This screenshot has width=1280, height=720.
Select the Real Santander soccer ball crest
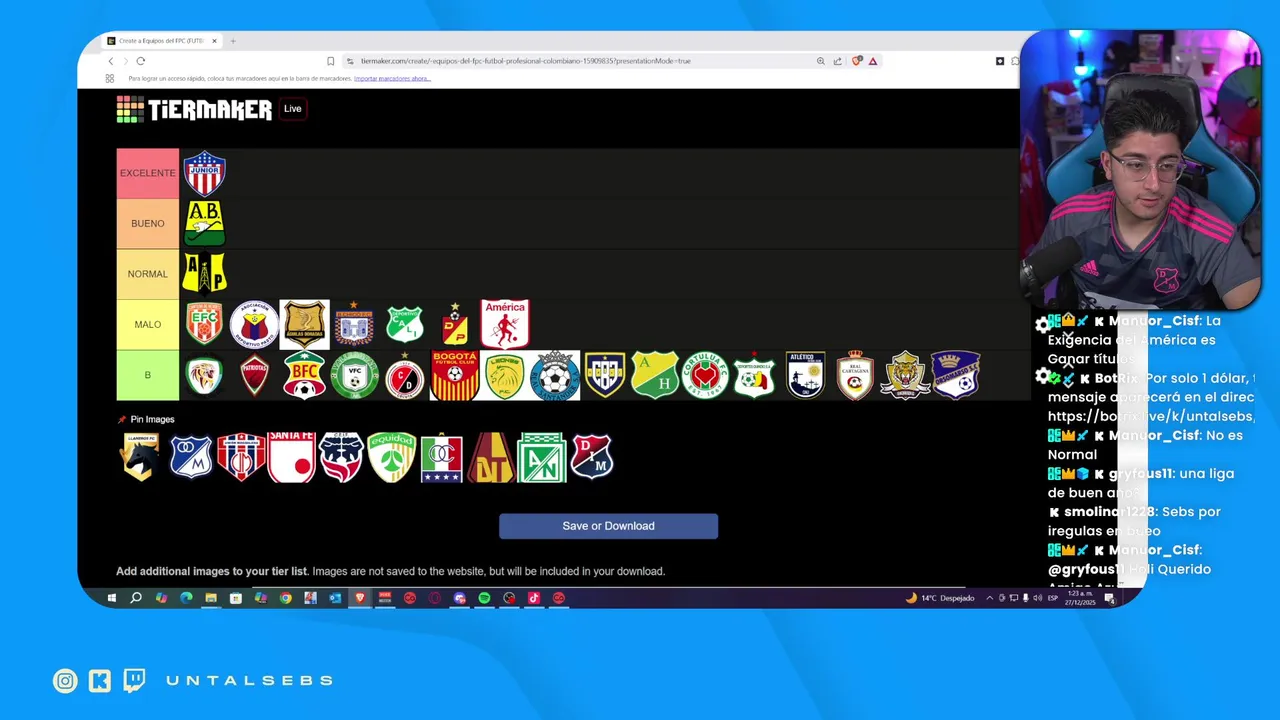tap(555, 375)
